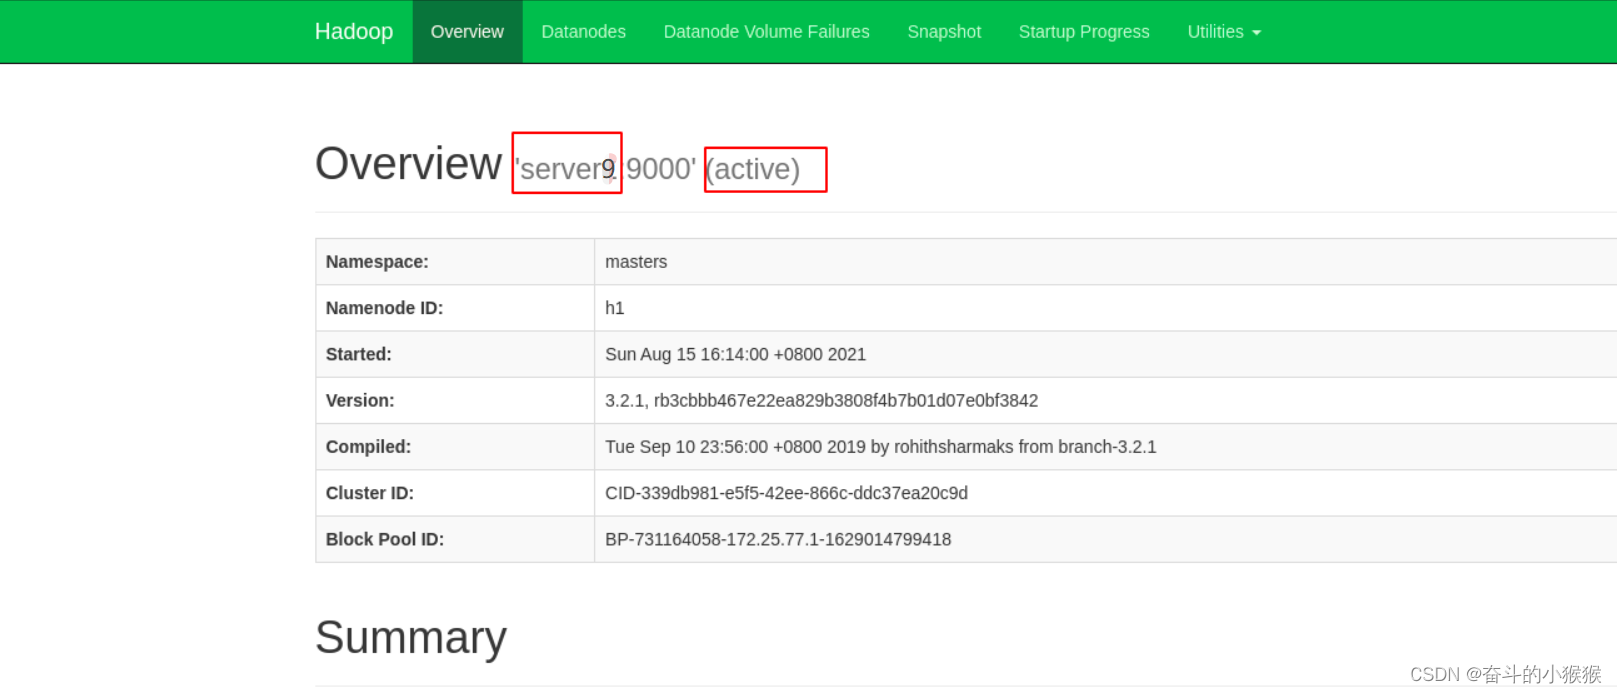Click the 'server9:9000' host text
Screen dimensions: 1617x693
pyautogui.click(x=605, y=169)
